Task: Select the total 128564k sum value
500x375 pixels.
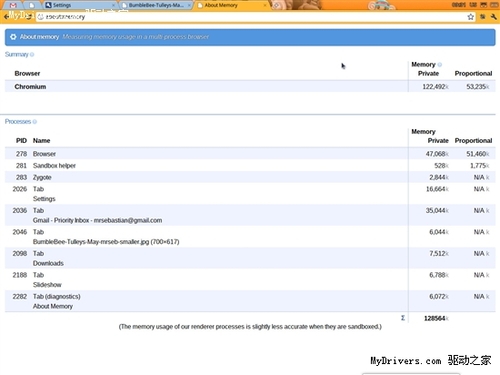Action: click(436, 318)
